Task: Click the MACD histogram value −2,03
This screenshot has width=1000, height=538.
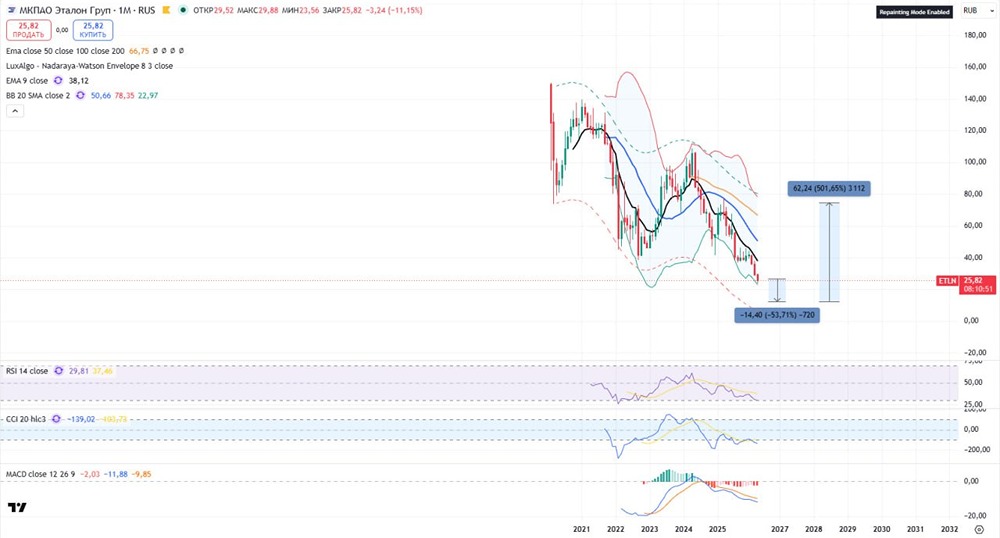Action: pyautogui.click(x=90, y=474)
